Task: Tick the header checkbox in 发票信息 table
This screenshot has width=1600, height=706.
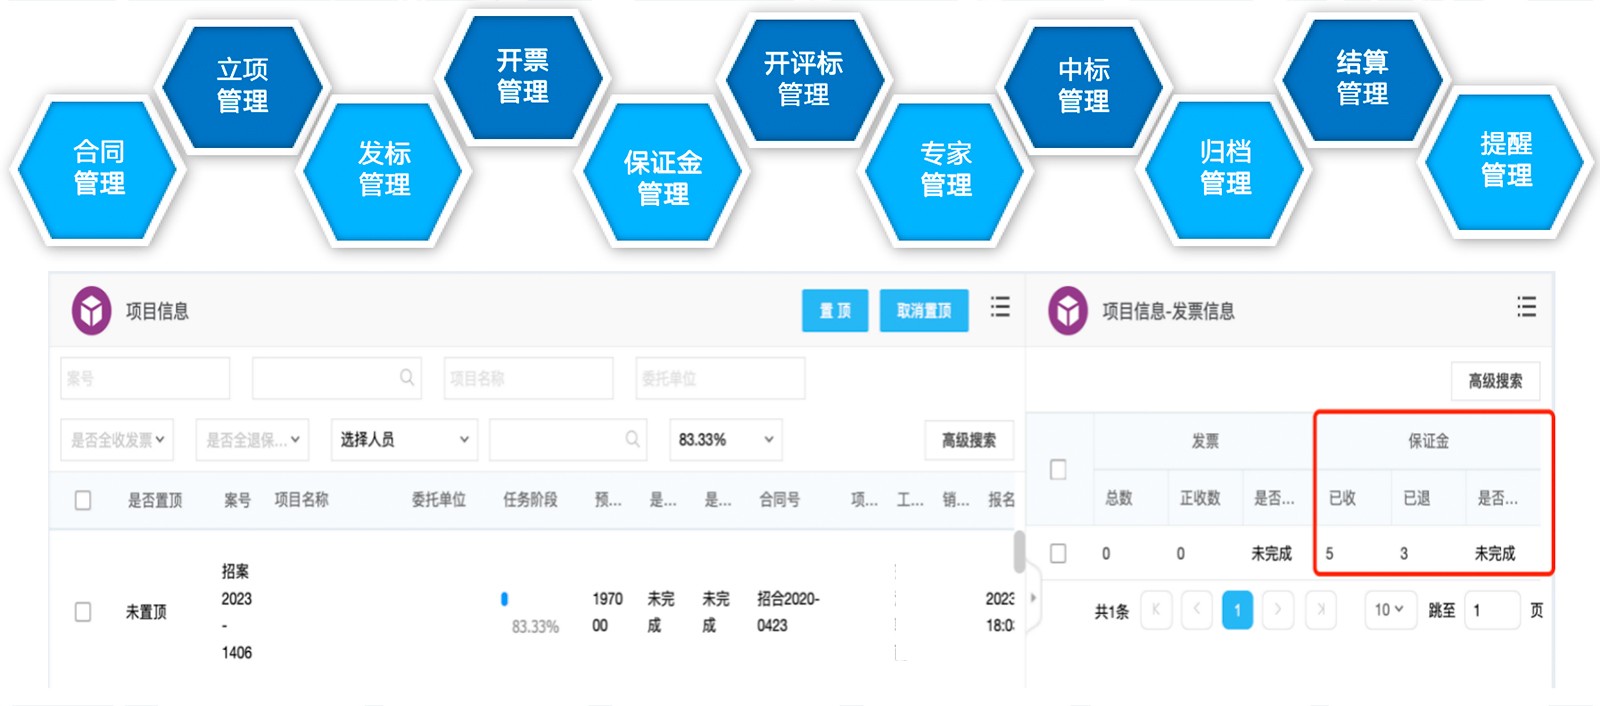Action: coord(1058,469)
